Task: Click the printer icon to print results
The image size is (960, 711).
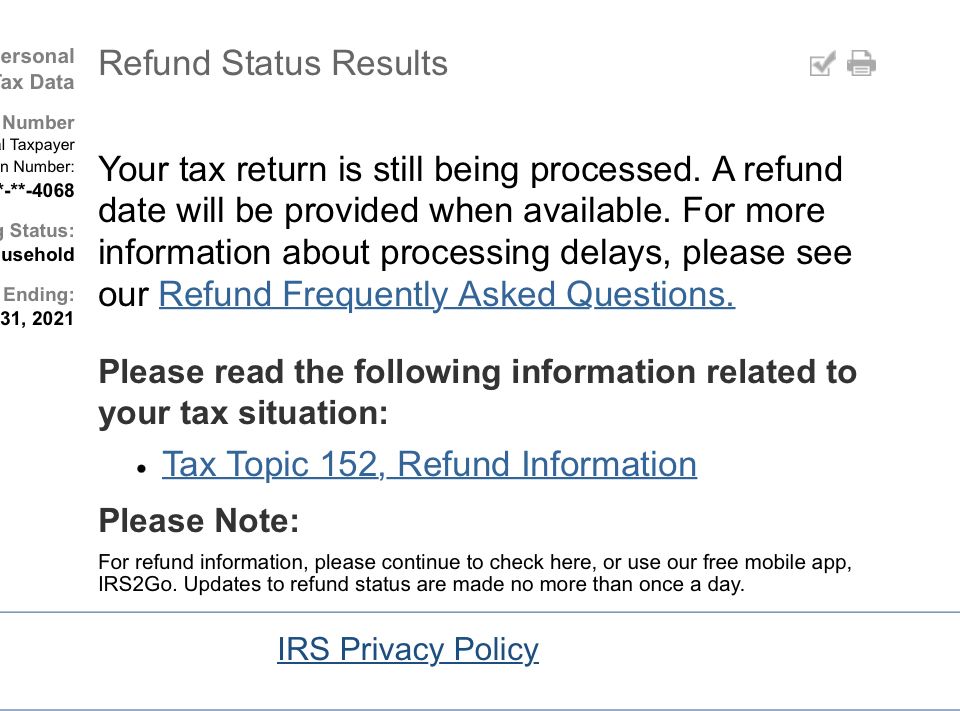Action: pyautogui.click(x=861, y=63)
